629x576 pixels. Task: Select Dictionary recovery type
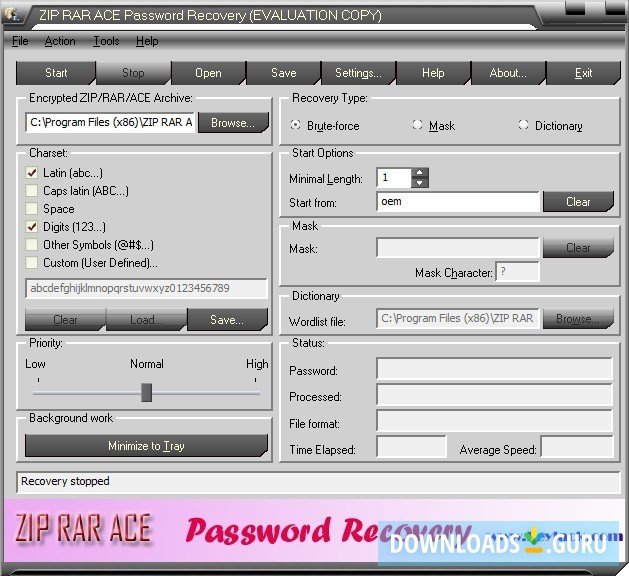point(523,125)
